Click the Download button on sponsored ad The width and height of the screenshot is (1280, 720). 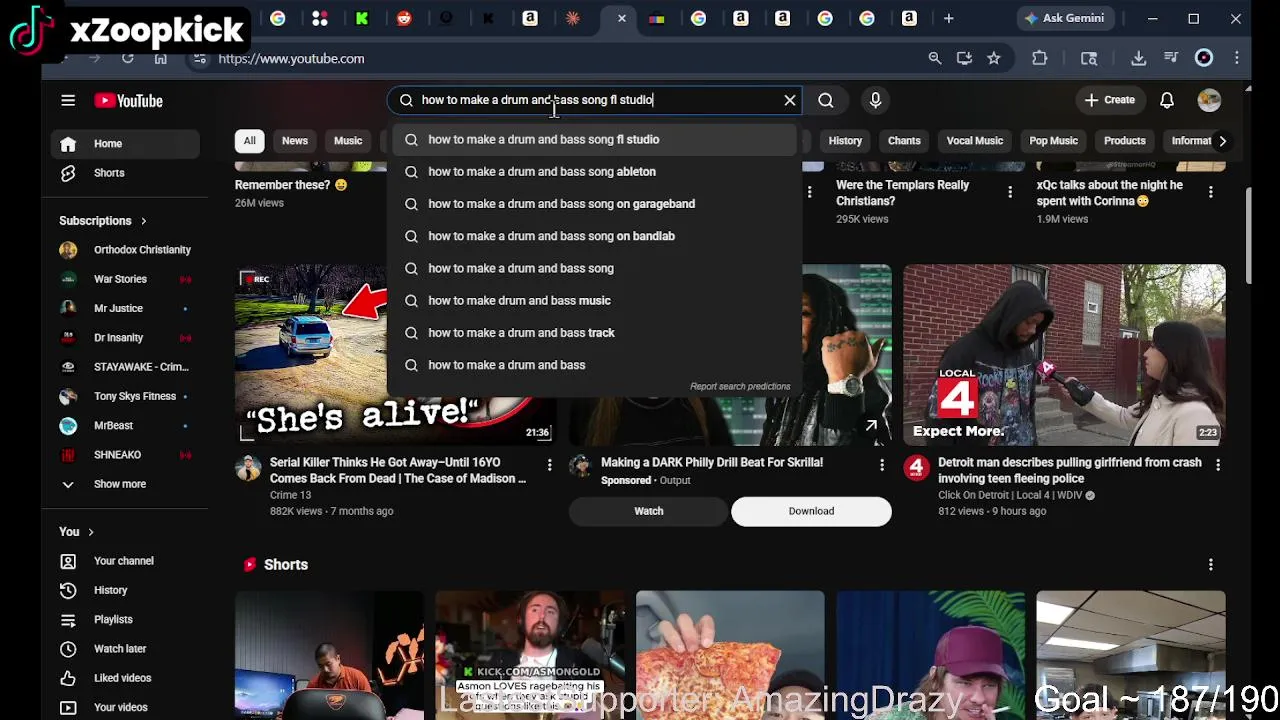coord(811,511)
